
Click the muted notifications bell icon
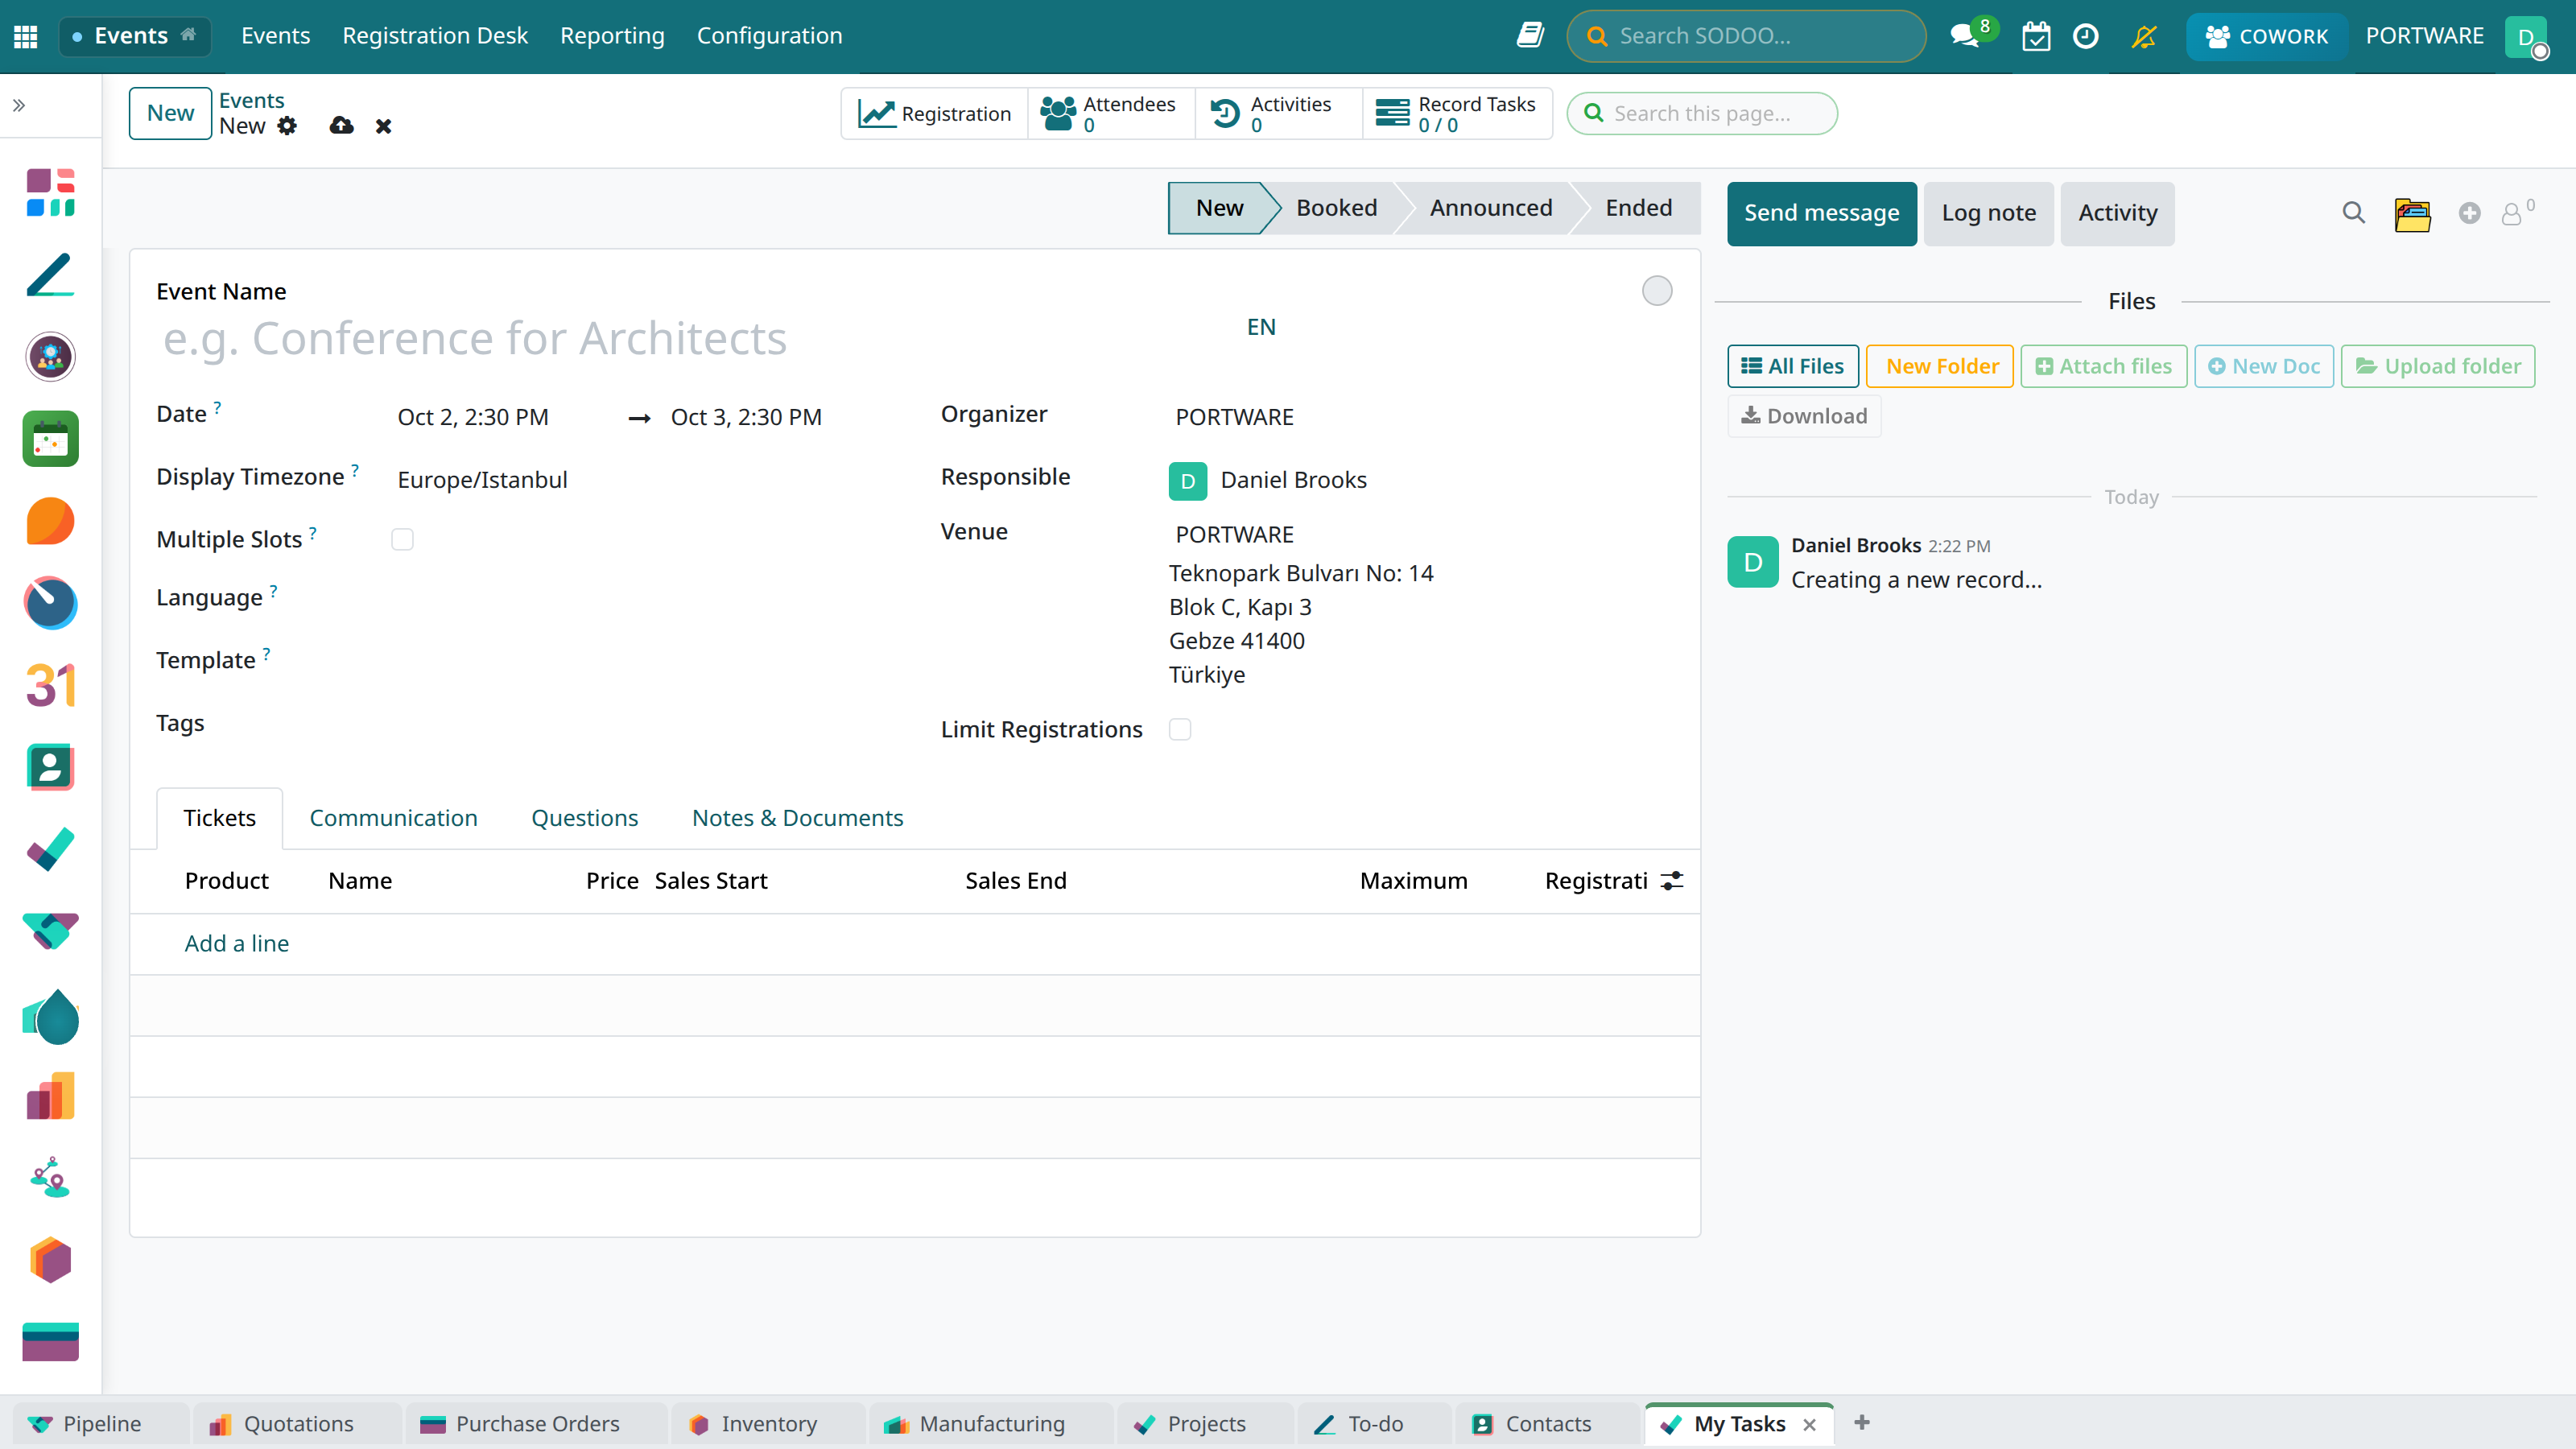(2143, 36)
